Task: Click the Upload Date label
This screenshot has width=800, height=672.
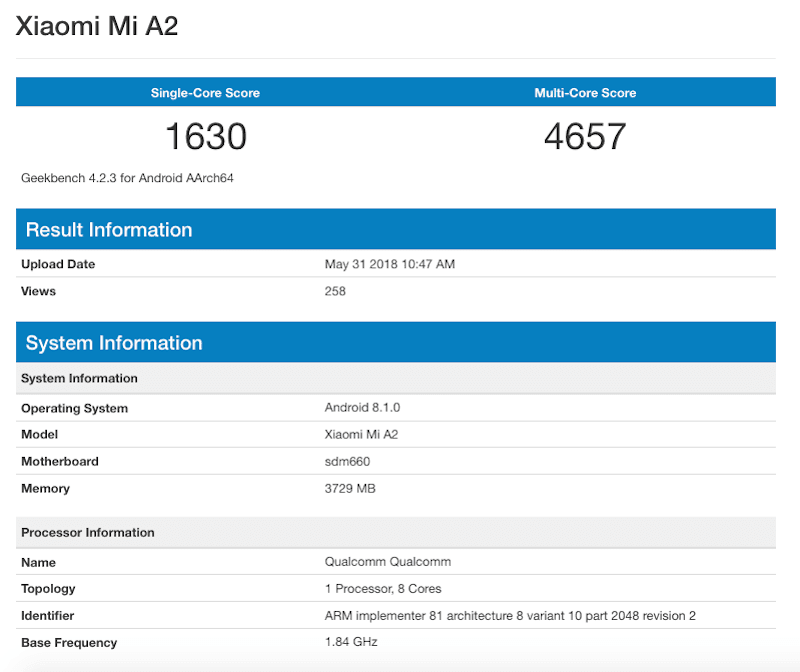Action: pyautogui.click(x=58, y=264)
